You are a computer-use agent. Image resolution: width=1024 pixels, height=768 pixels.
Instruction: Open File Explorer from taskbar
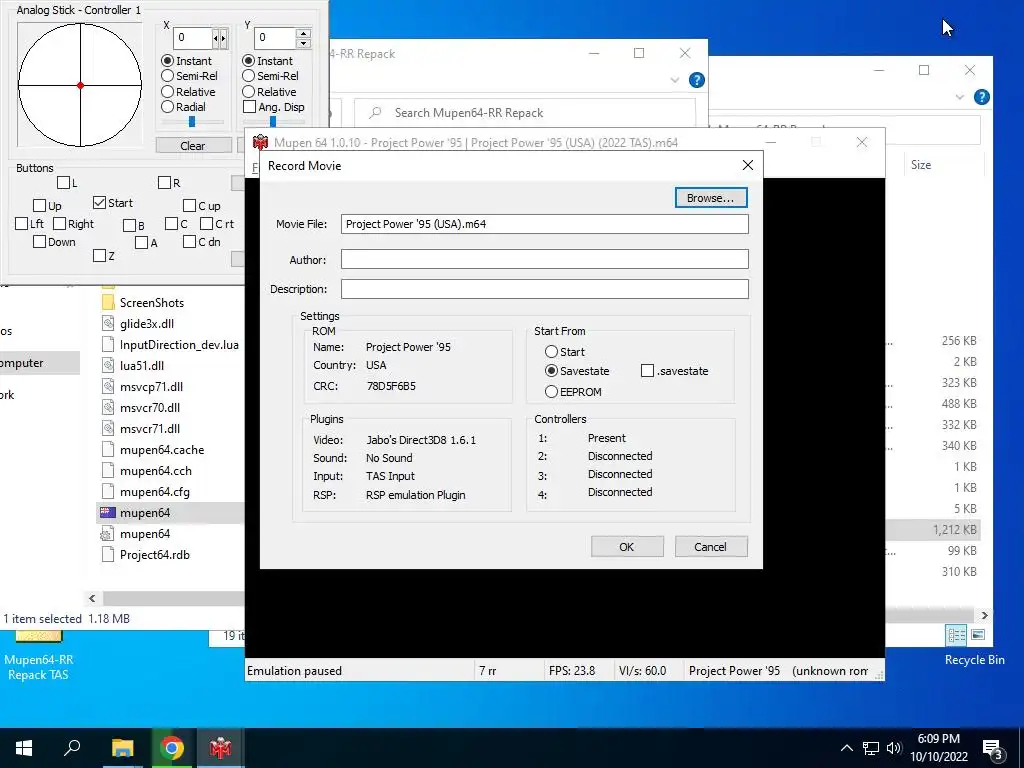(122, 748)
